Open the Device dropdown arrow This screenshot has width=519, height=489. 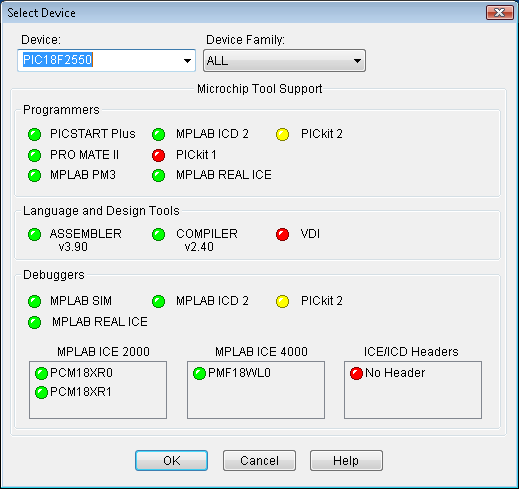187,61
